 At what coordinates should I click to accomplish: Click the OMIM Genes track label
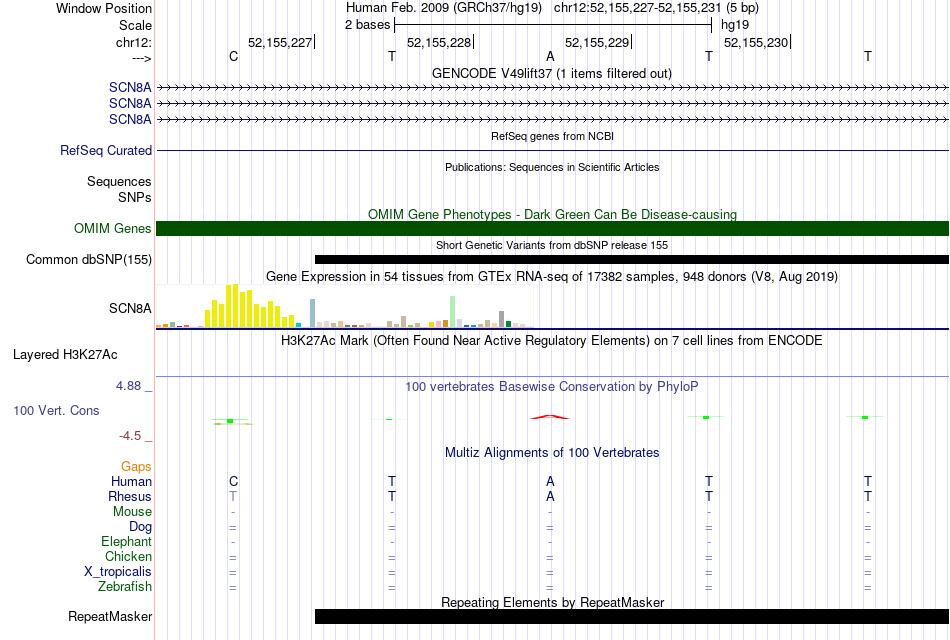coord(113,228)
